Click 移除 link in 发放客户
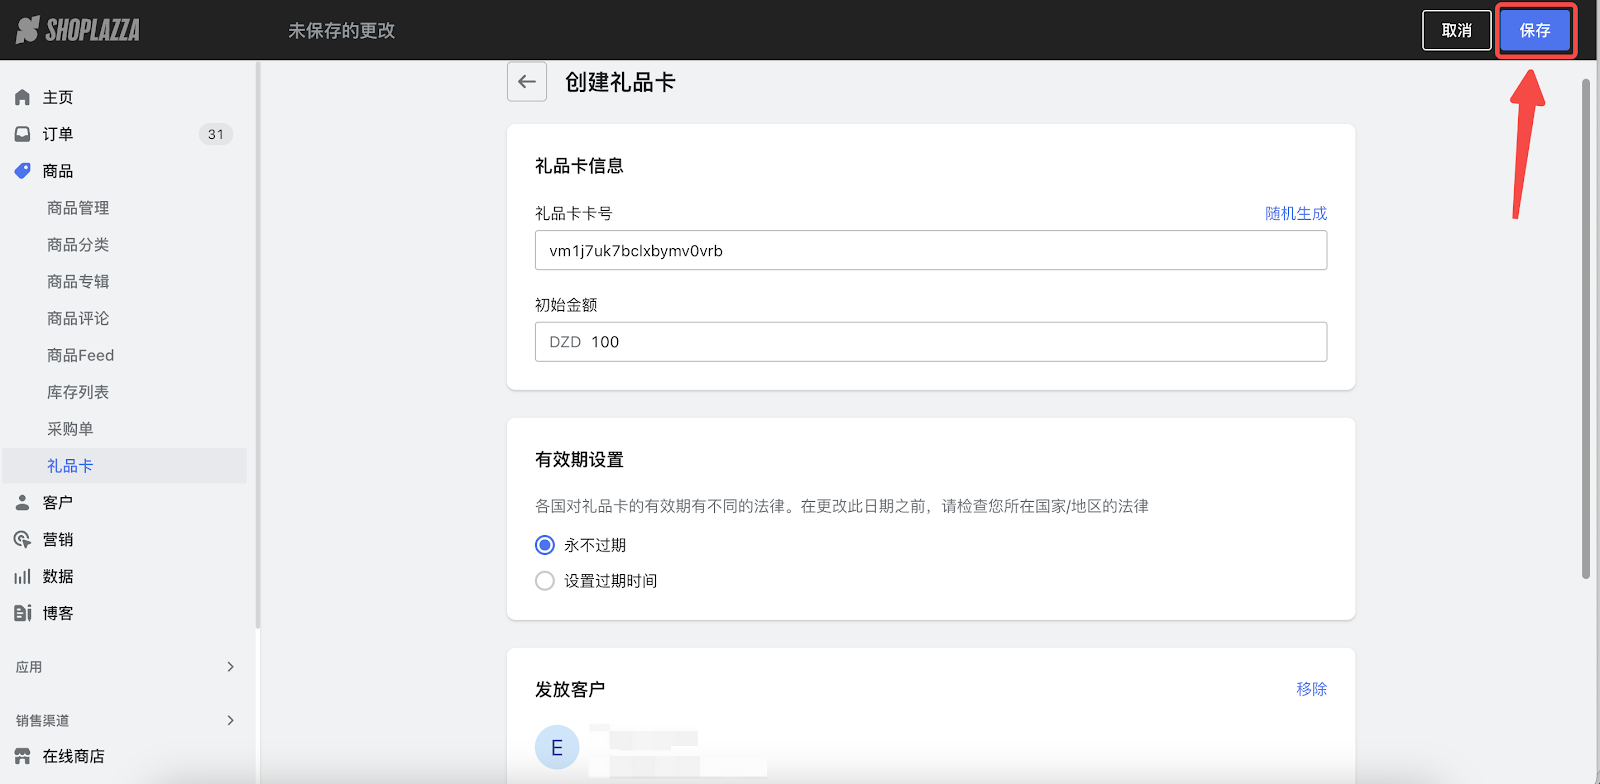 tap(1311, 689)
